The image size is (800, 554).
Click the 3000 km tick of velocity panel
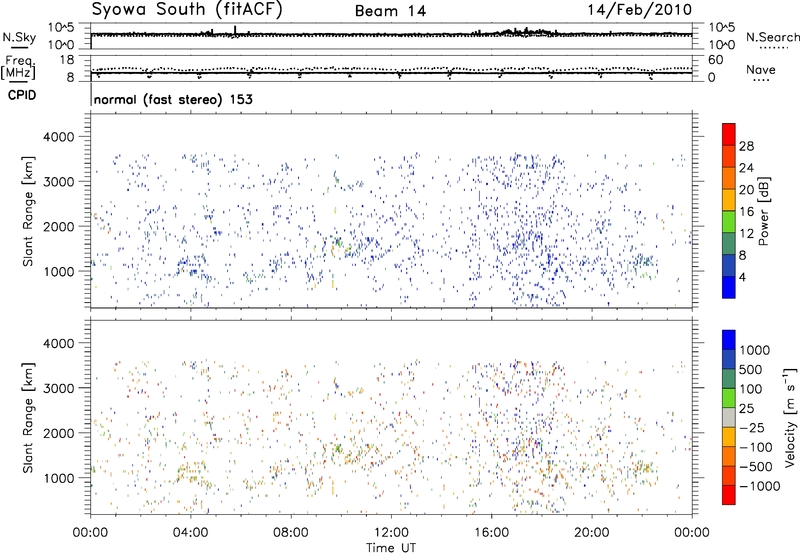(x=59, y=388)
